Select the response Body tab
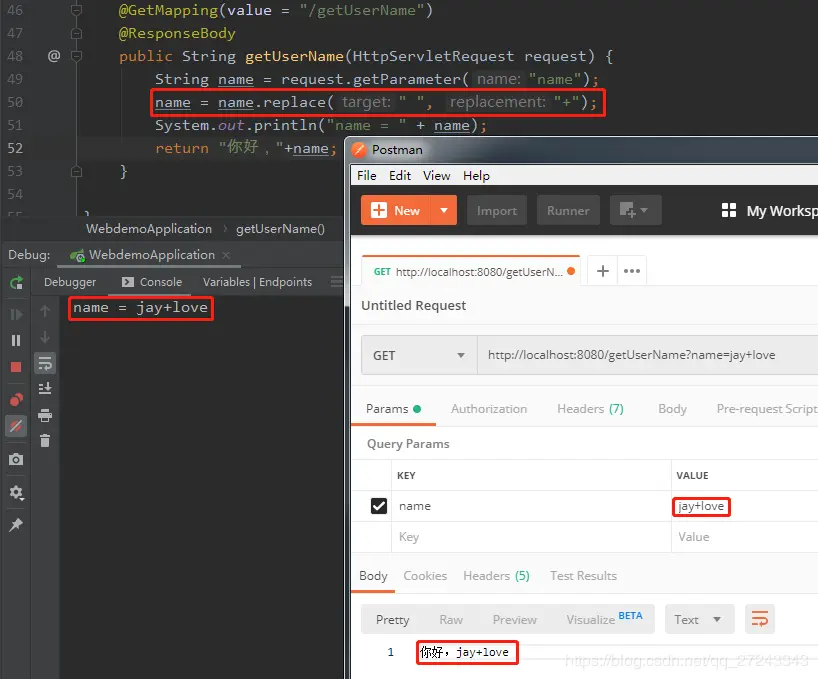This screenshot has height=679, width=818. pos(373,576)
